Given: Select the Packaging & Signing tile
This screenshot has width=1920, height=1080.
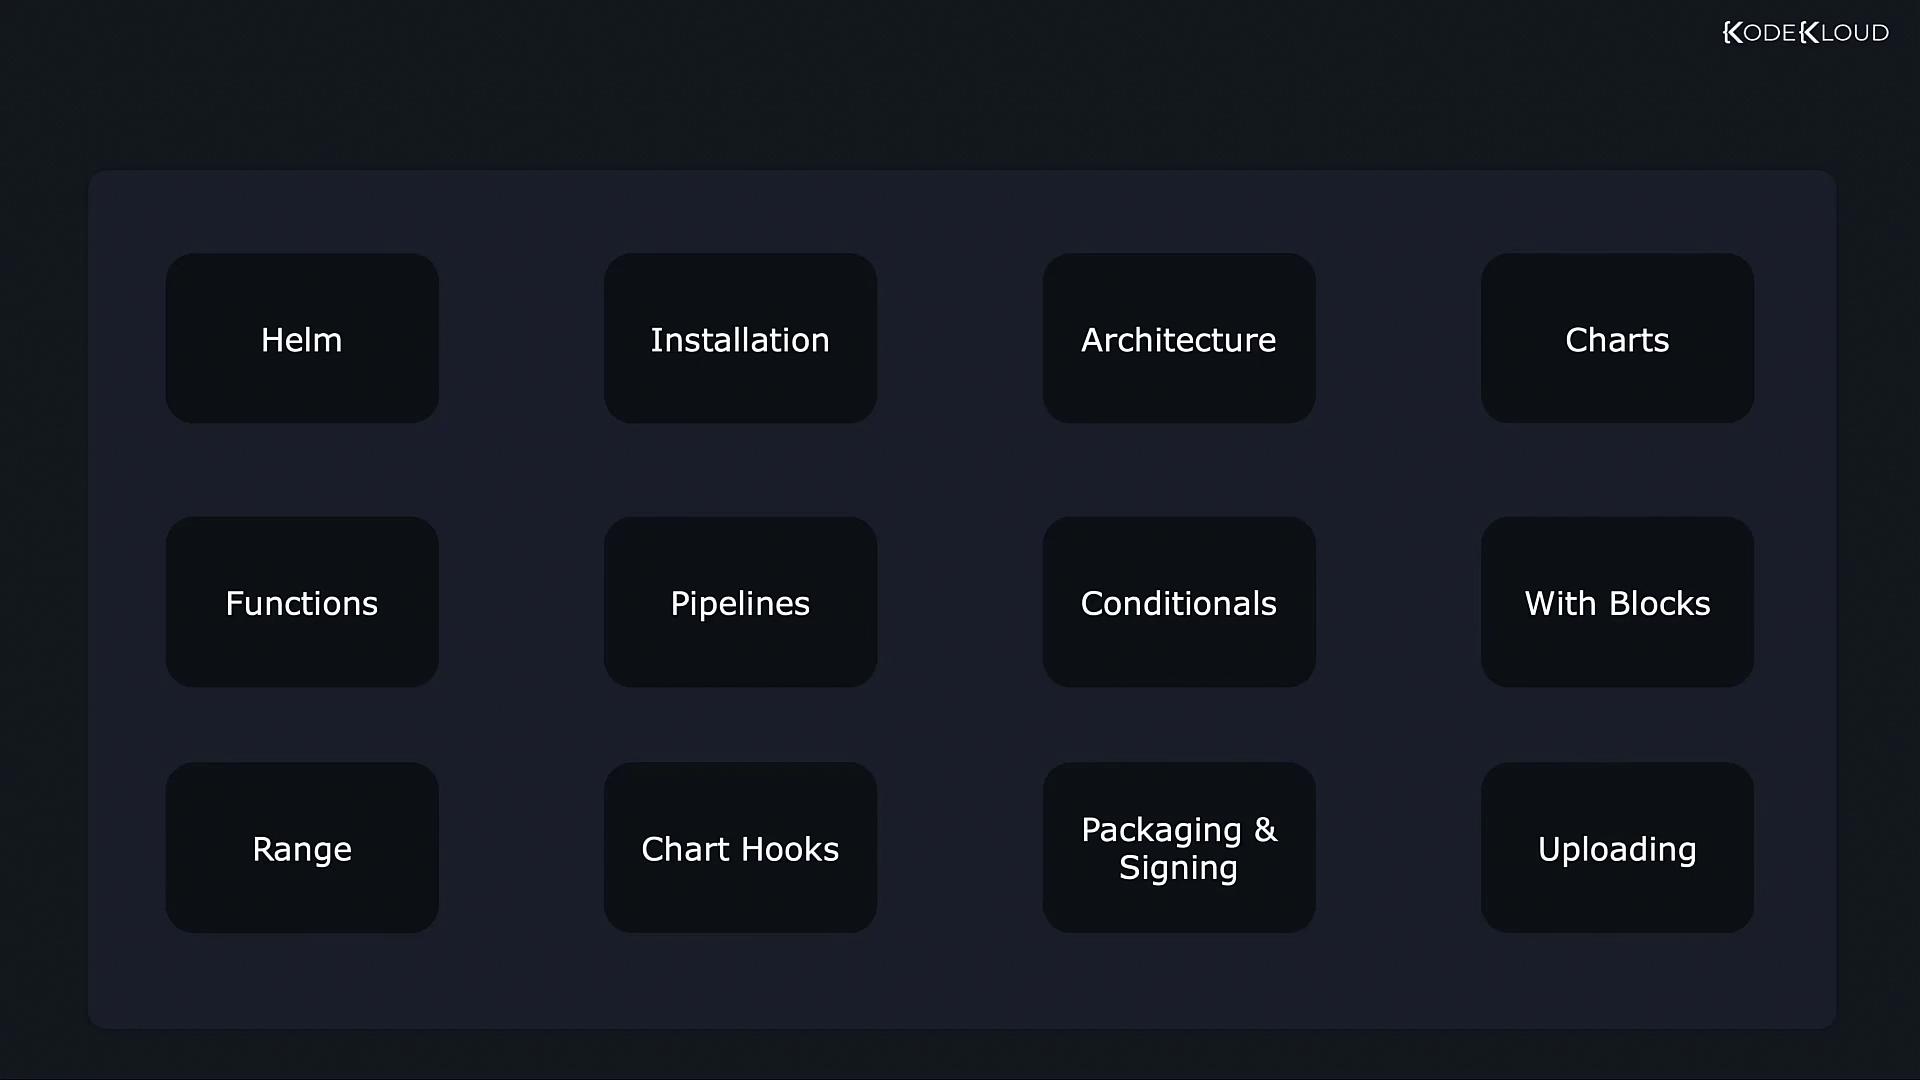Looking at the screenshot, I should [1178, 849].
